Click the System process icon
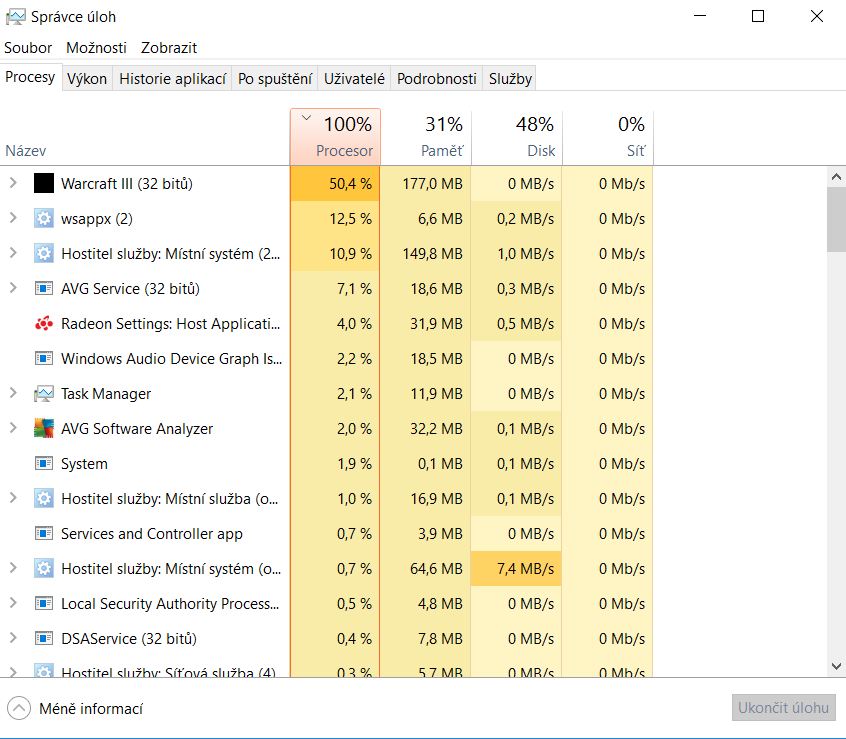This screenshot has width=846, height=739. click(x=44, y=464)
